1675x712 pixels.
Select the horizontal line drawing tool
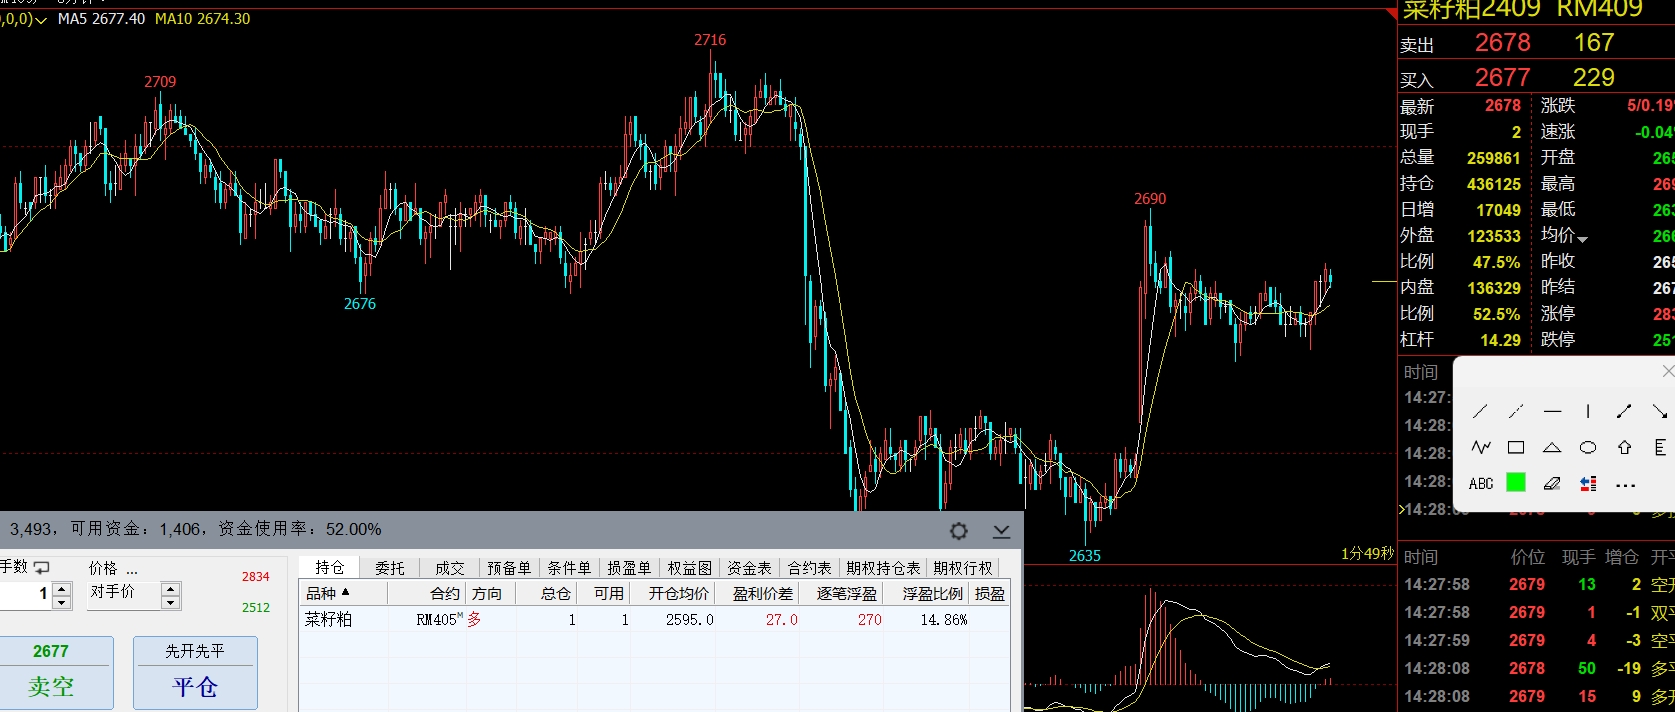[1552, 412]
